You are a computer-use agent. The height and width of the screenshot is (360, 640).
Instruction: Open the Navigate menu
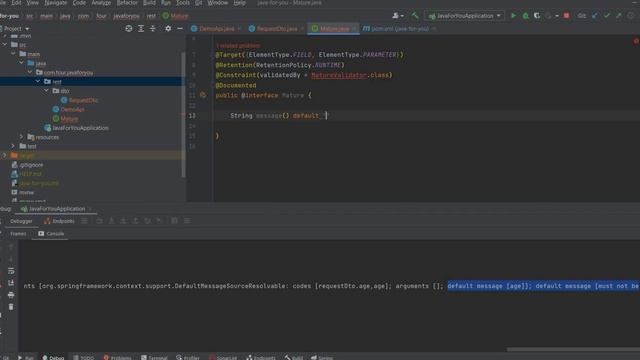56,3
